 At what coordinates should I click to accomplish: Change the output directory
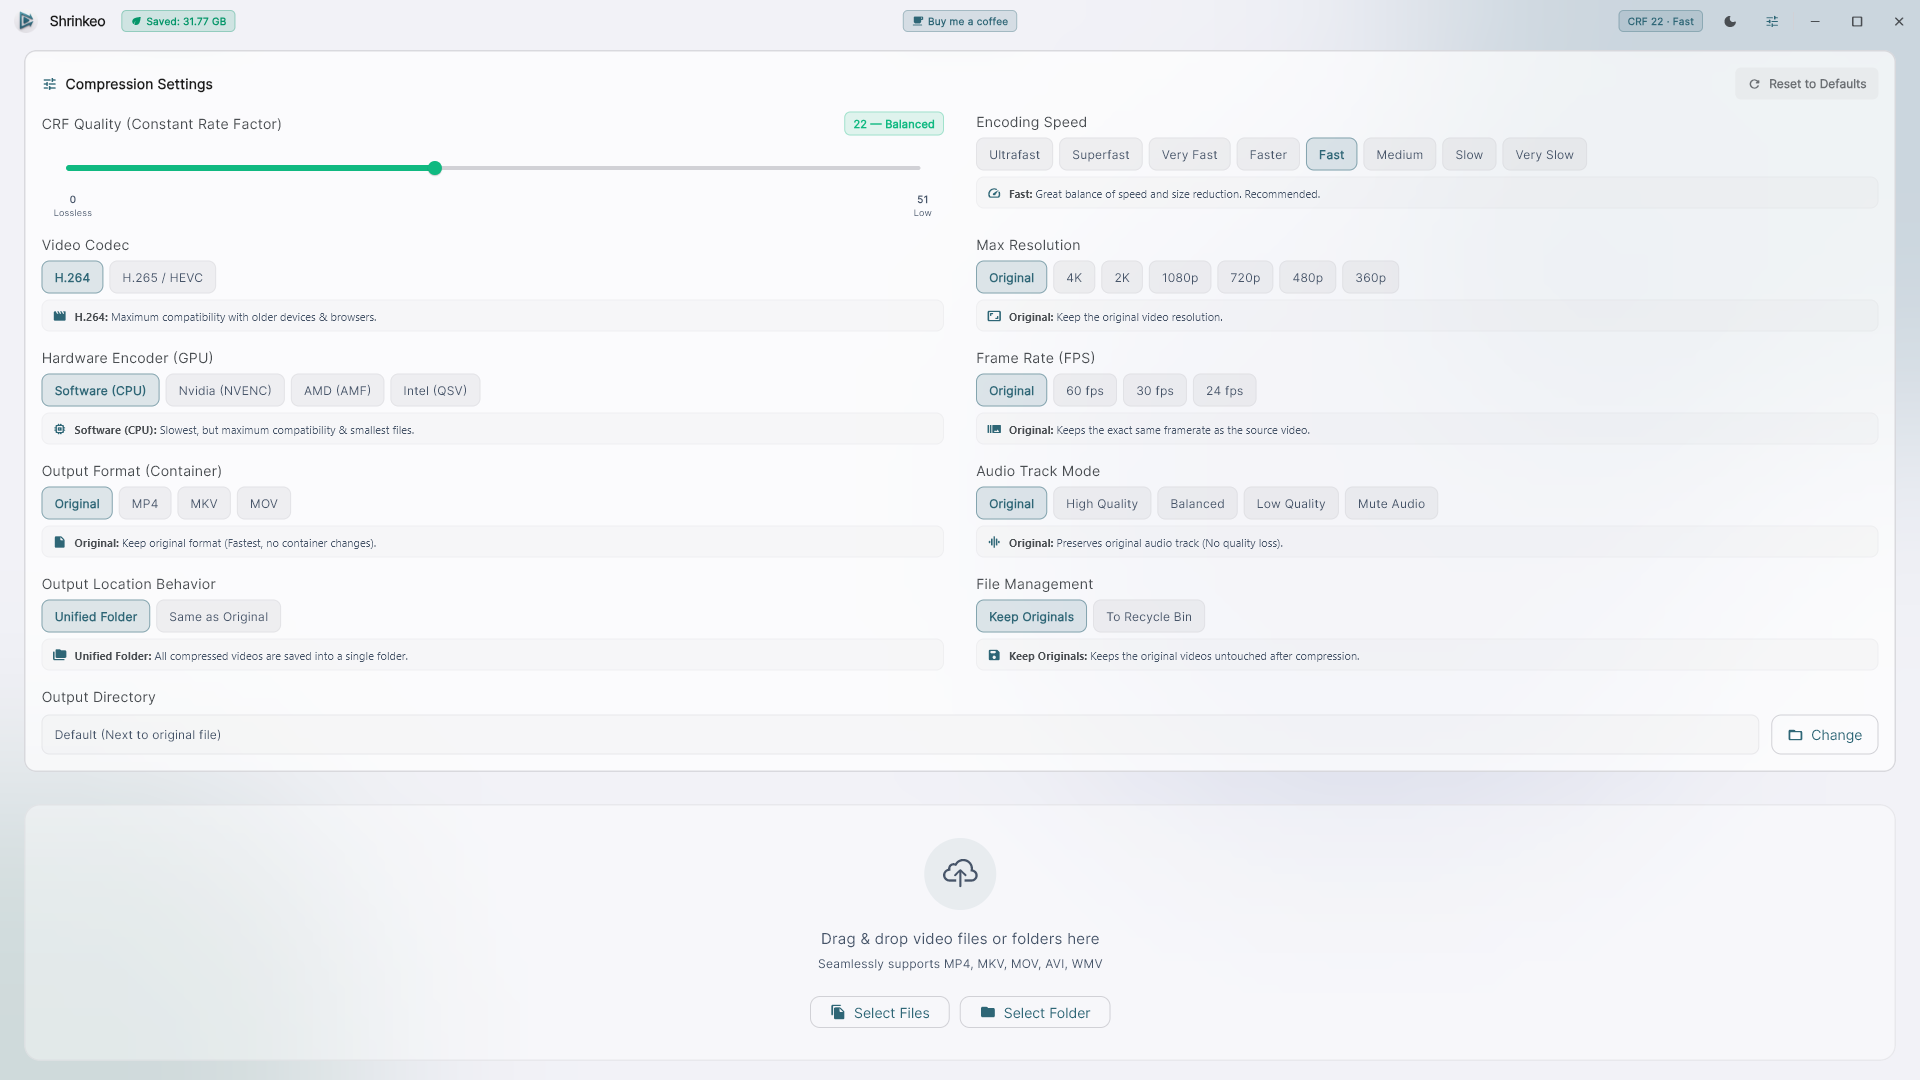(x=1825, y=735)
